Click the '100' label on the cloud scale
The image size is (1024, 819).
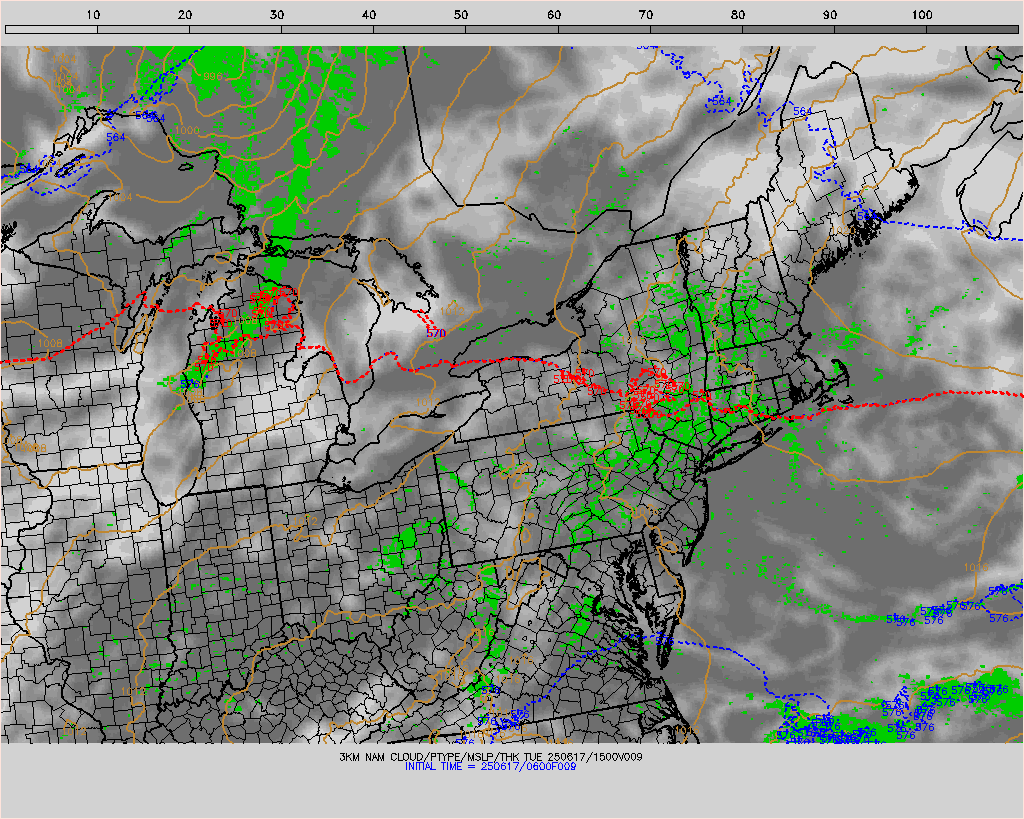click(922, 15)
